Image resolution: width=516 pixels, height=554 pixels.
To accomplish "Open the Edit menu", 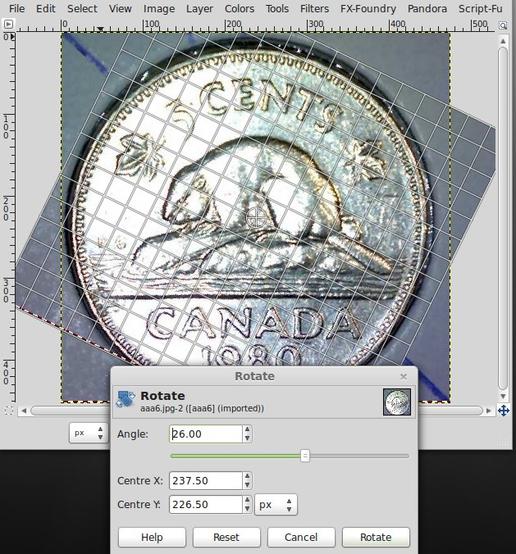I will click(46, 8).
